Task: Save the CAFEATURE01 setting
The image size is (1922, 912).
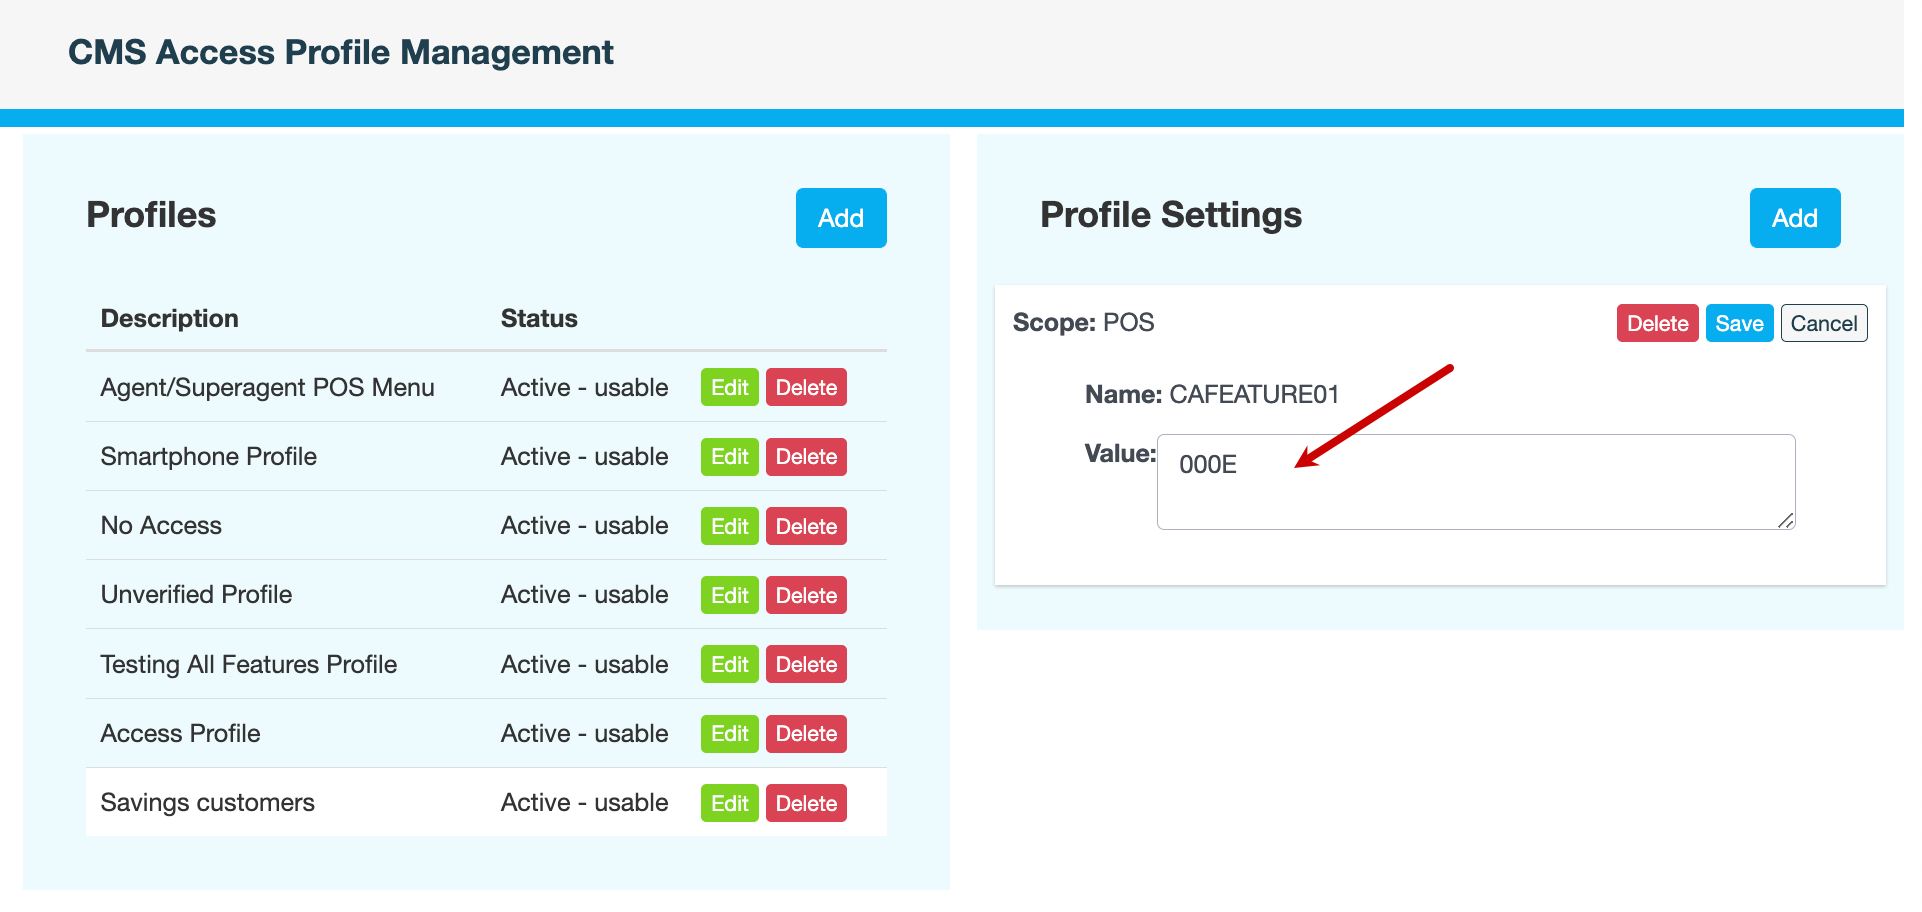Action: tap(1739, 323)
